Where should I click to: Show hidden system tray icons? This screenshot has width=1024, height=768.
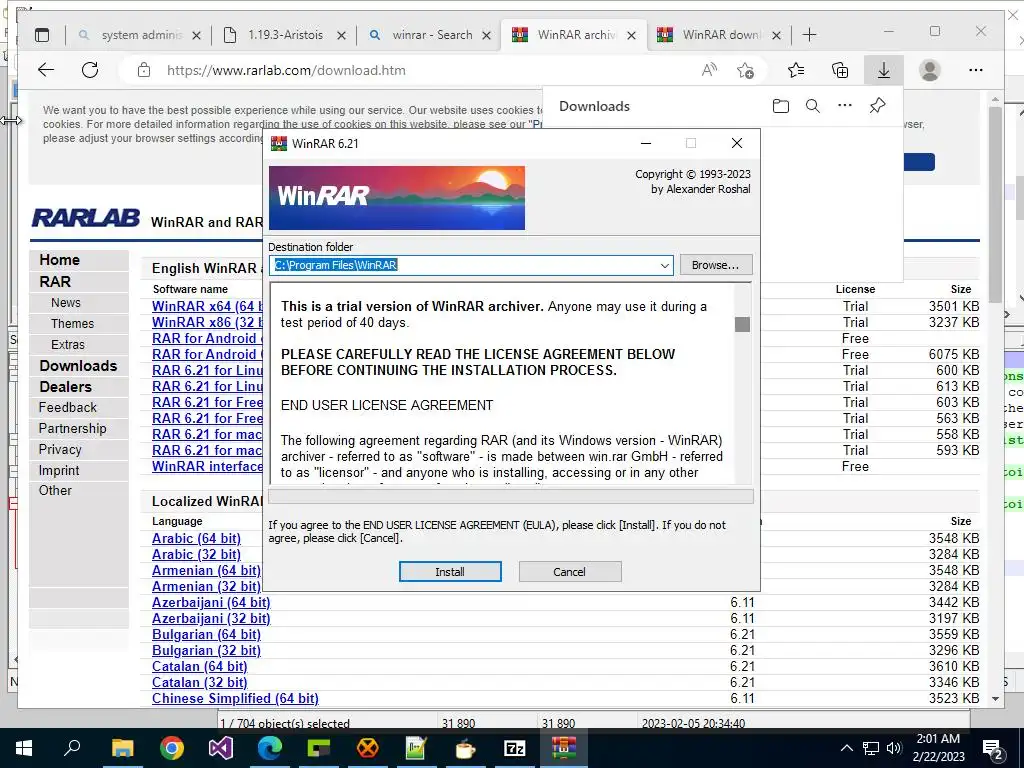(846, 748)
